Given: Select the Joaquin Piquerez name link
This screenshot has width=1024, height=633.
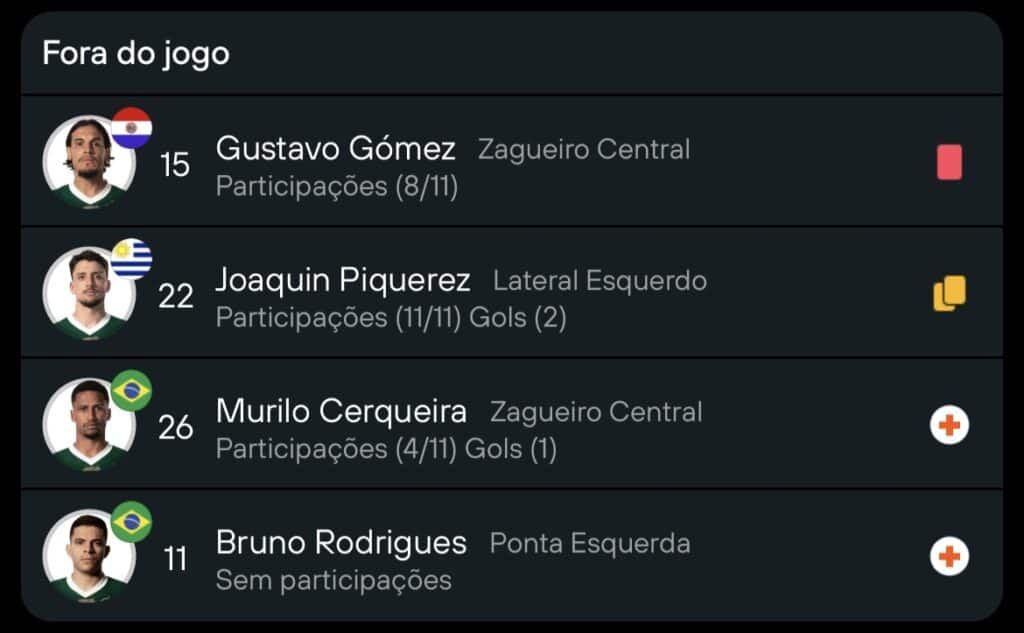Looking at the screenshot, I should (343, 280).
